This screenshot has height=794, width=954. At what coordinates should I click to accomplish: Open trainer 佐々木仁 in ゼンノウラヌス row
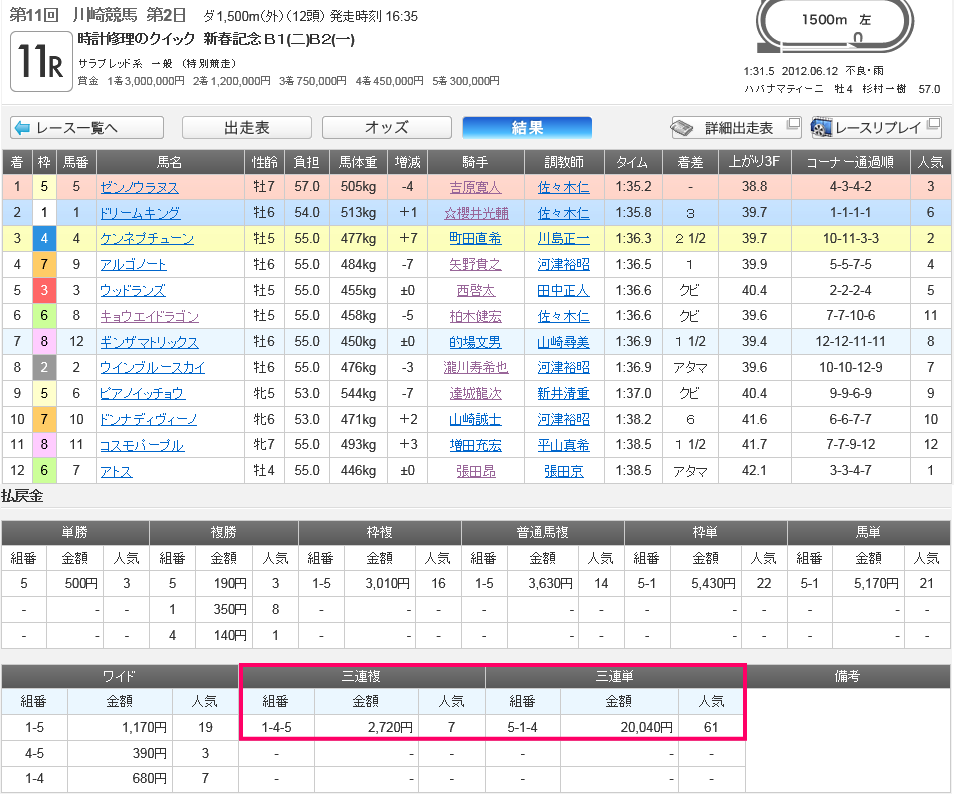563,187
